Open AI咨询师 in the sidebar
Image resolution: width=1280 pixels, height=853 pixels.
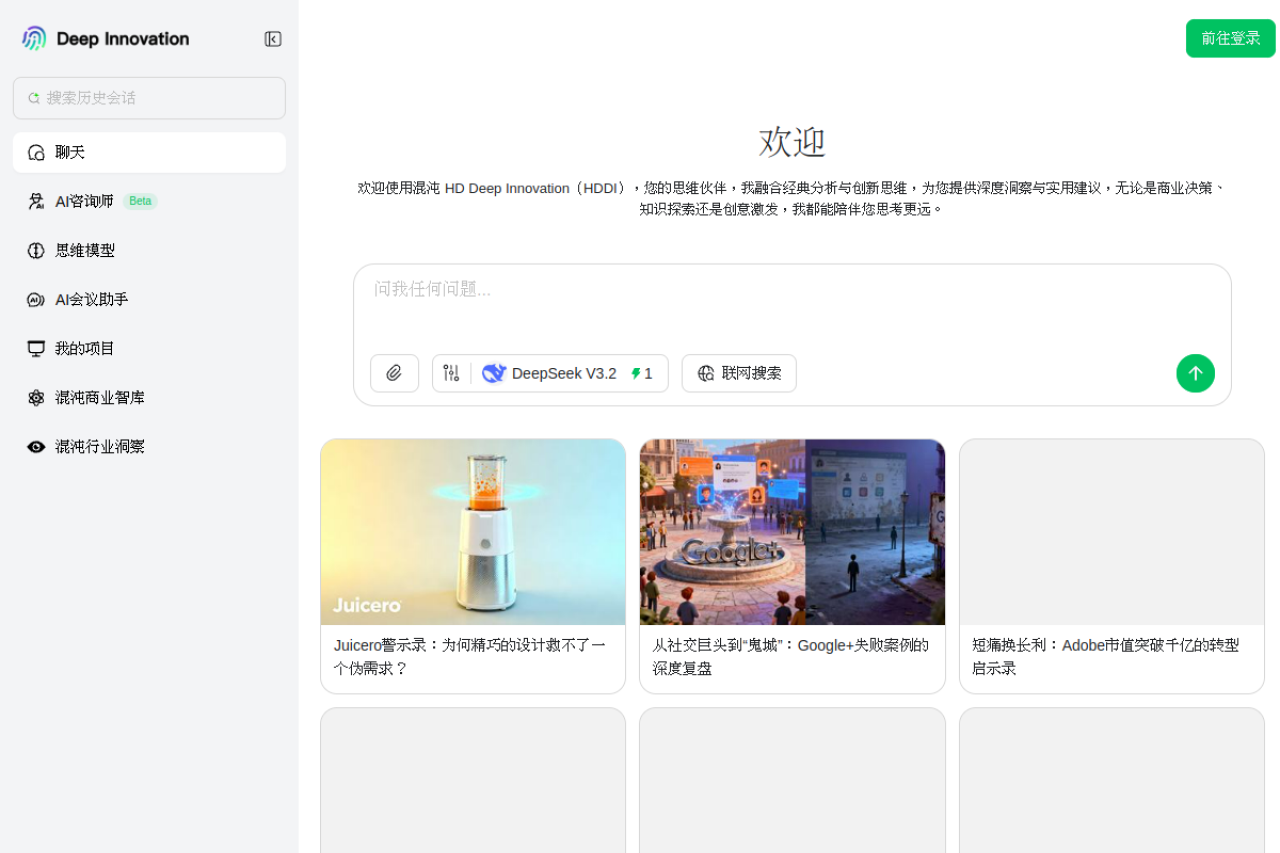149,202
